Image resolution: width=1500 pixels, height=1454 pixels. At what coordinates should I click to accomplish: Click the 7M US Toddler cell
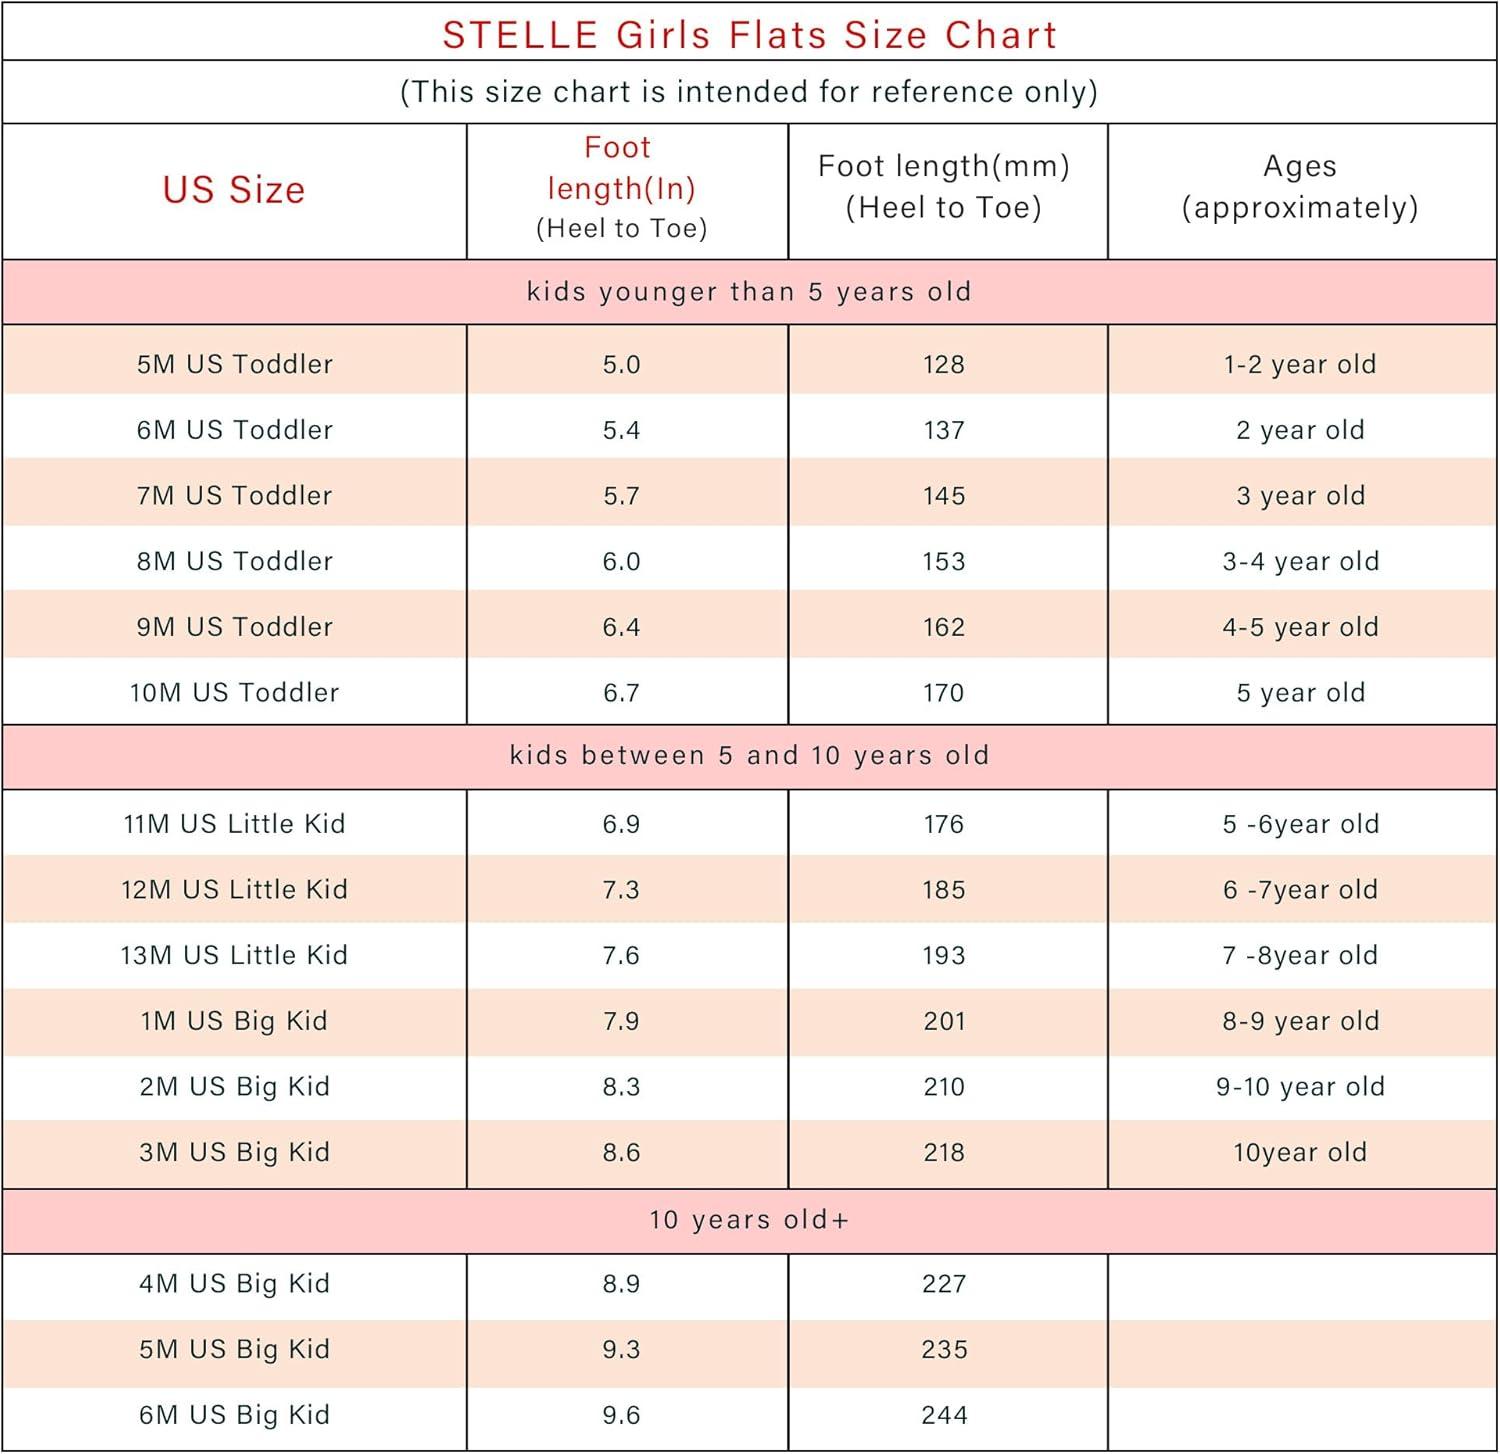point(234,495)
